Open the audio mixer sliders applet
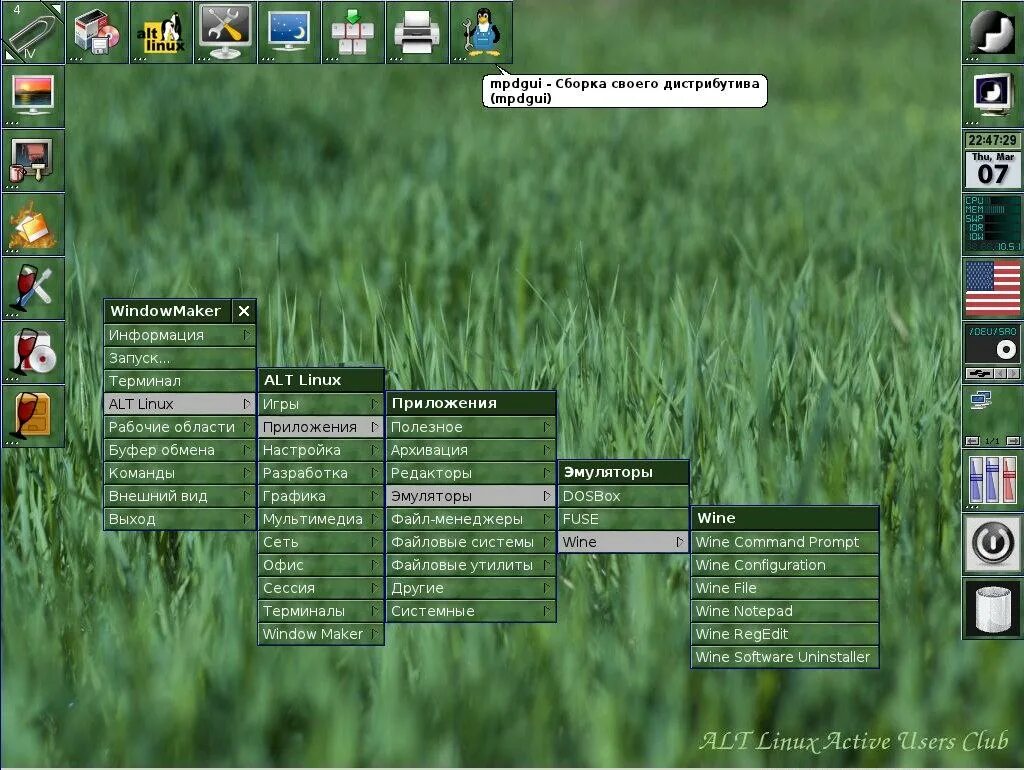Viewport: 1024px width, 770px height. (992, 480)
